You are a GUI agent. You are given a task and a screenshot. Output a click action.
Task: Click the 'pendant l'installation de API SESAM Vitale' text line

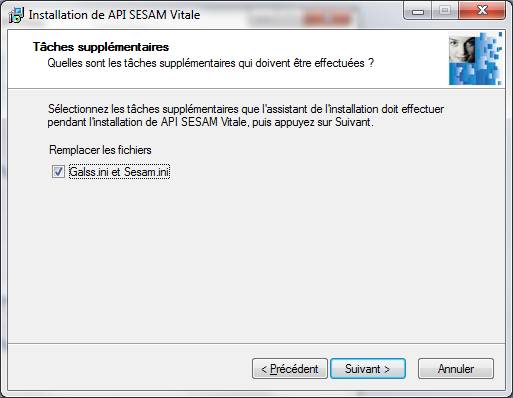210,122
